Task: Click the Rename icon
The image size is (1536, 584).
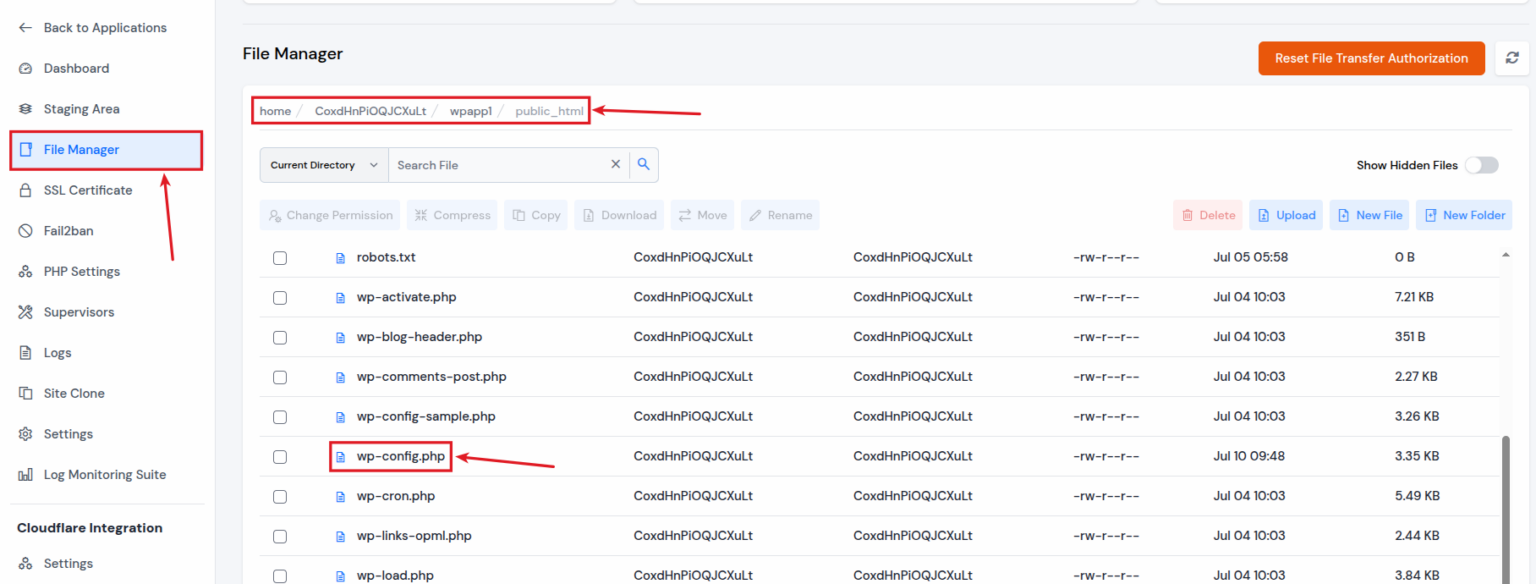Action: 779,214
